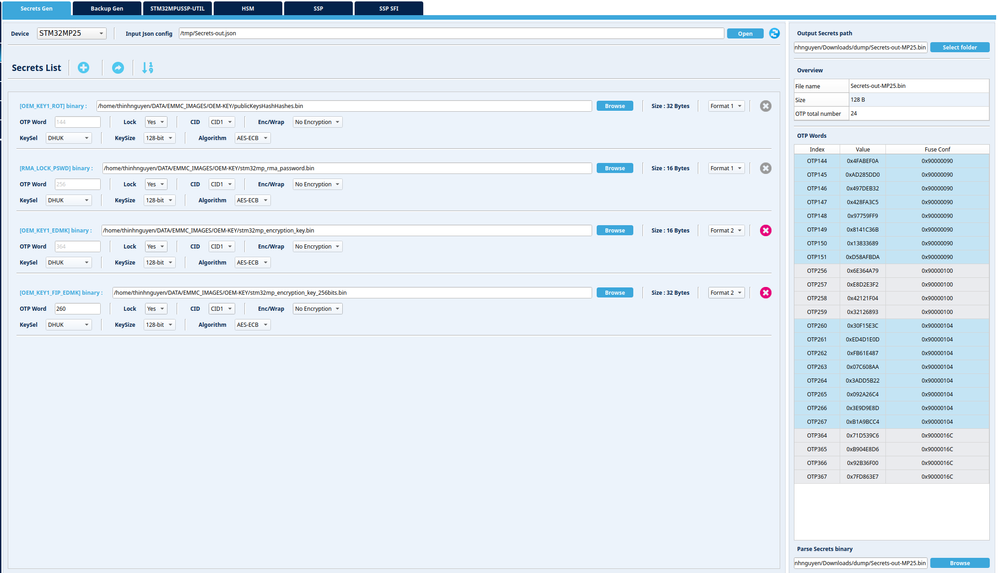Open the CID dropdown for OEM_KEY1_EDMK

(221, 247)
